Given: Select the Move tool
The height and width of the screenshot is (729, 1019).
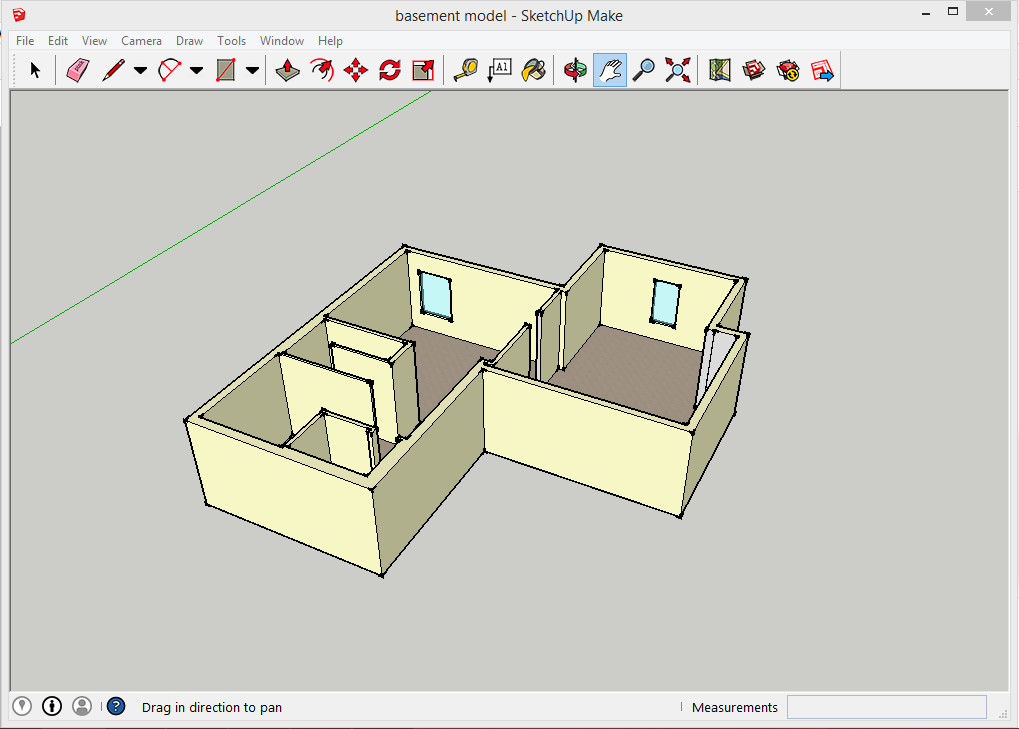Looking at the screenshot, I should point(356,69).
